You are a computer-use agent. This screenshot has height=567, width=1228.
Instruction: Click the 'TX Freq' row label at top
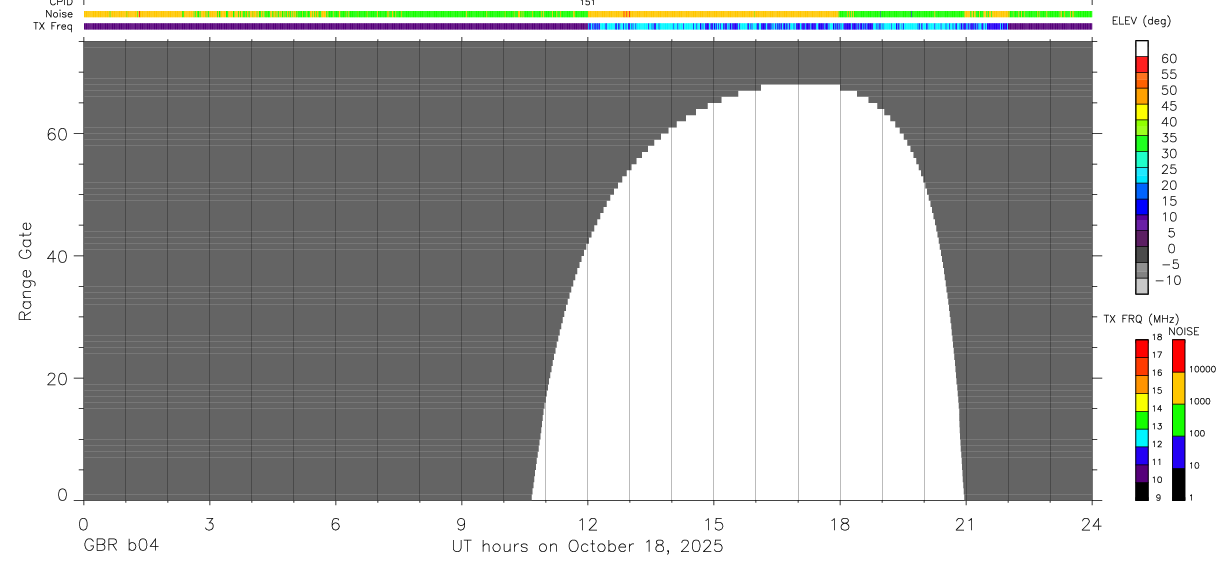tap(53, 26)
